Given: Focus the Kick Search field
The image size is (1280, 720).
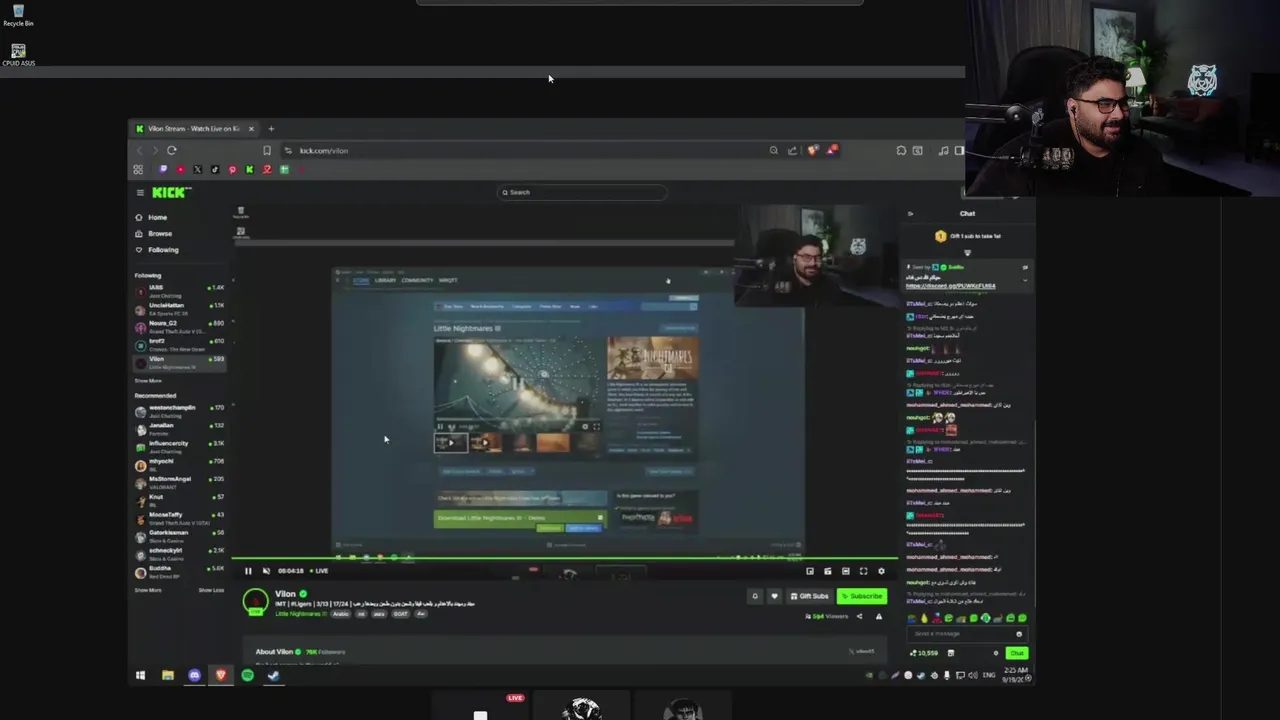Looking at the screenshot, I should (x=583, y=192).
